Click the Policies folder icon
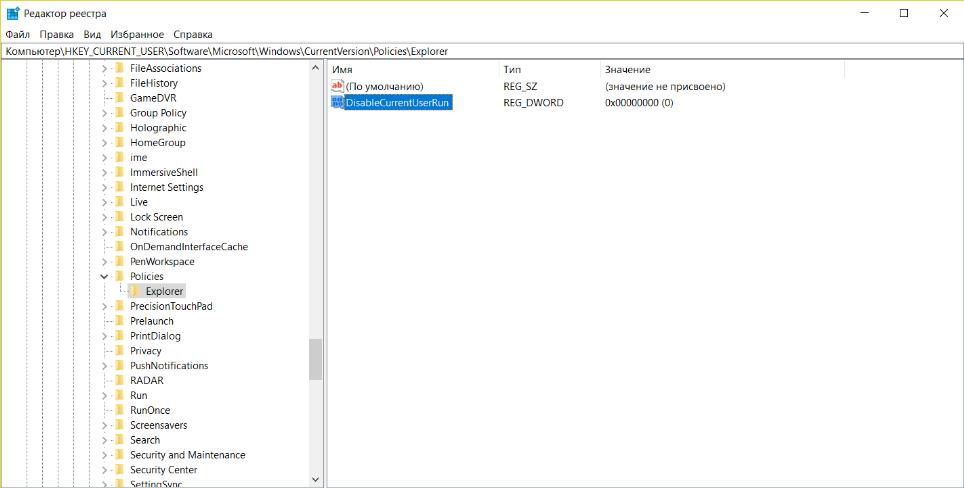Viewport: 964px width, 488px height. pos(120,276)
